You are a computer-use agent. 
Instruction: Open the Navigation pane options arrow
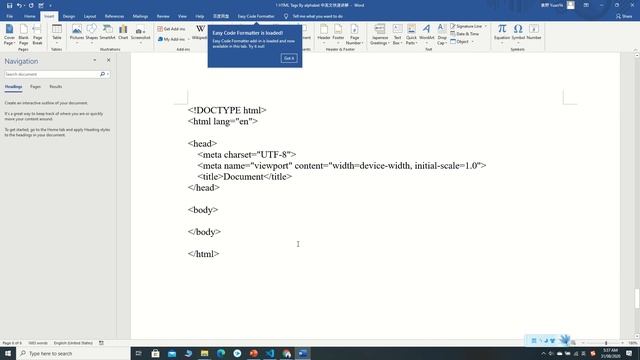pos(95,60)
